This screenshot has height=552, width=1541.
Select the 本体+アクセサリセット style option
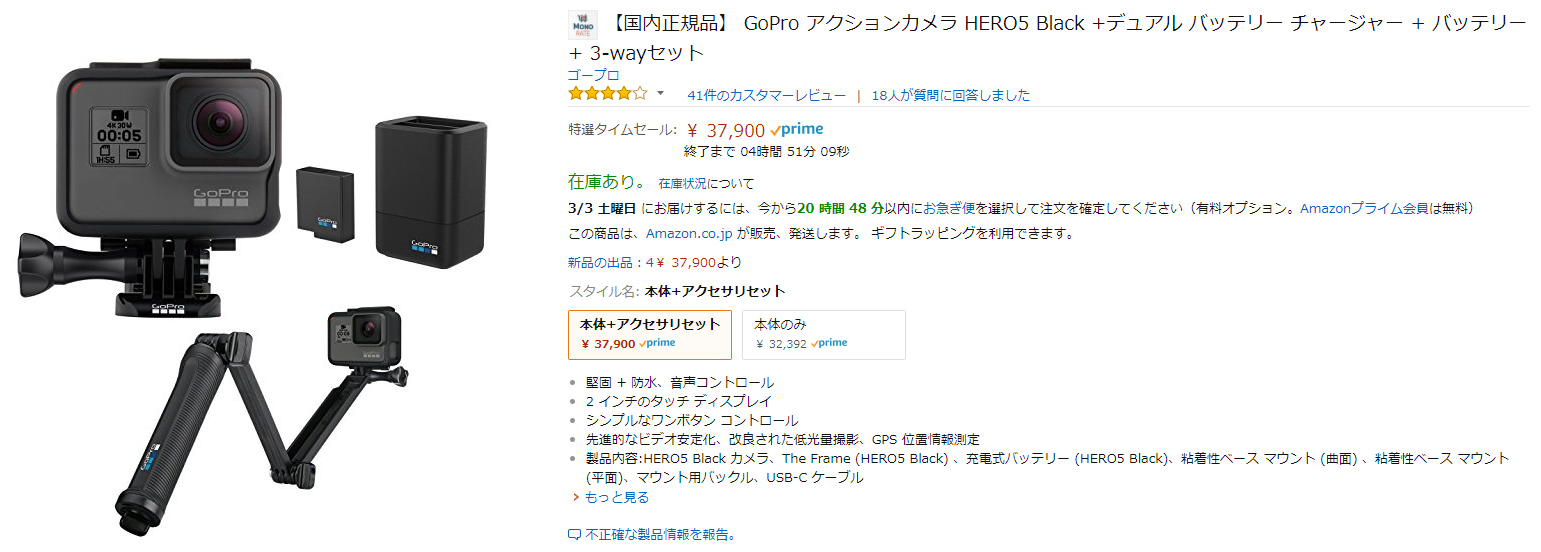(x=649, y=334)
